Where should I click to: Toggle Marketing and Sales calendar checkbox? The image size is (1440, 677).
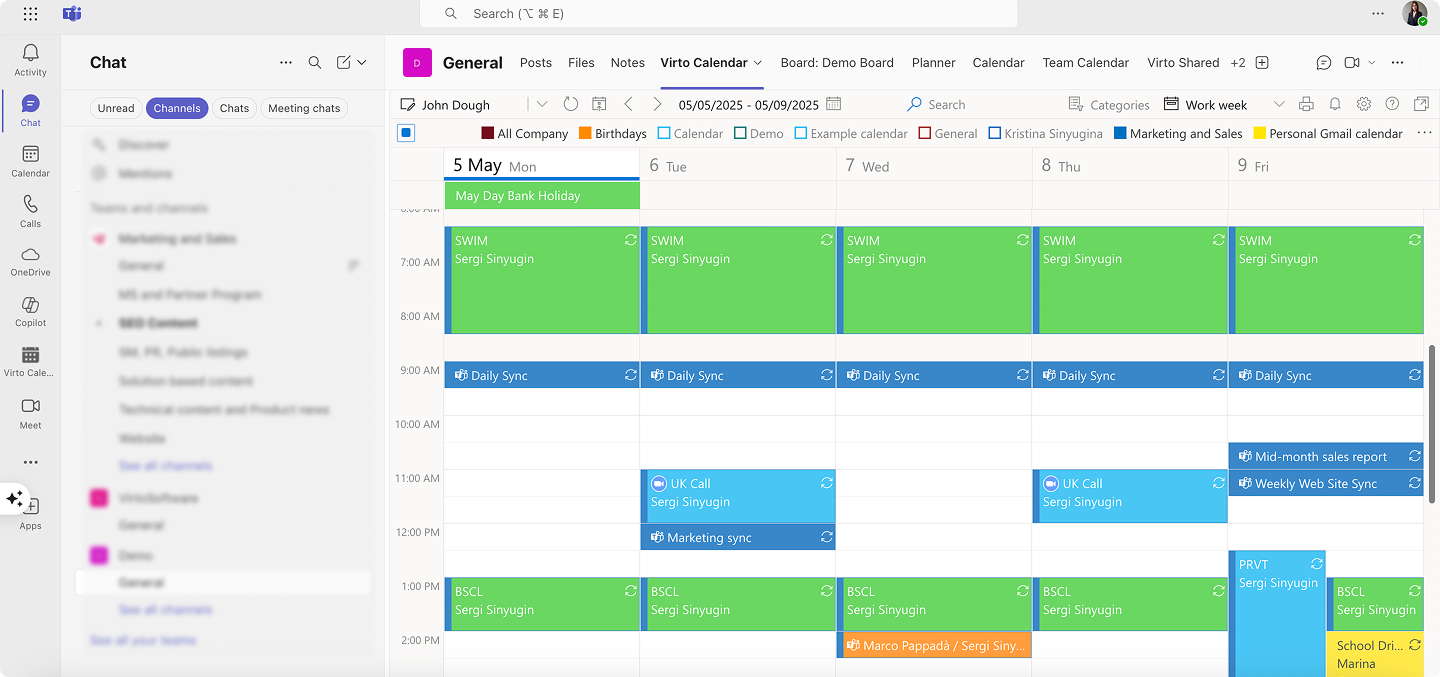(x=1120, y=133)
